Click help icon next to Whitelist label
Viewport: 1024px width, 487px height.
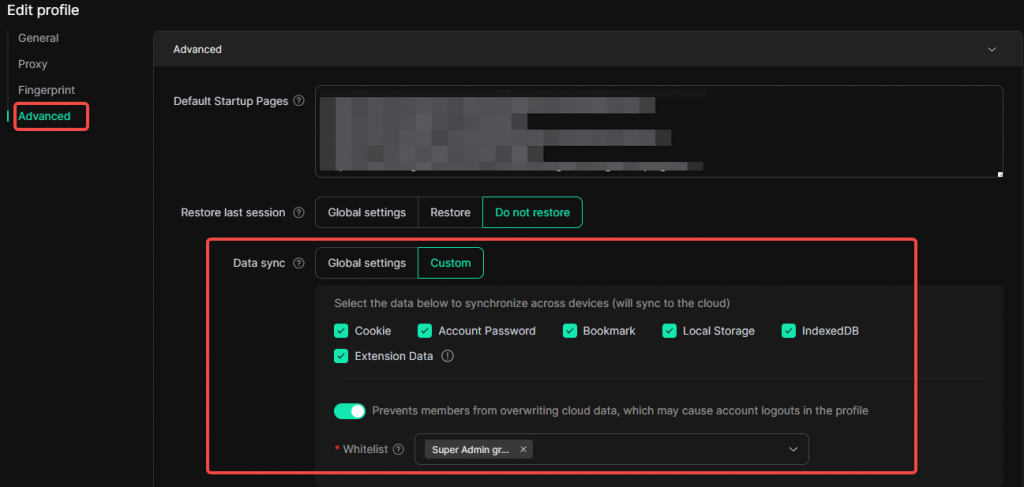tap(399, 450)
